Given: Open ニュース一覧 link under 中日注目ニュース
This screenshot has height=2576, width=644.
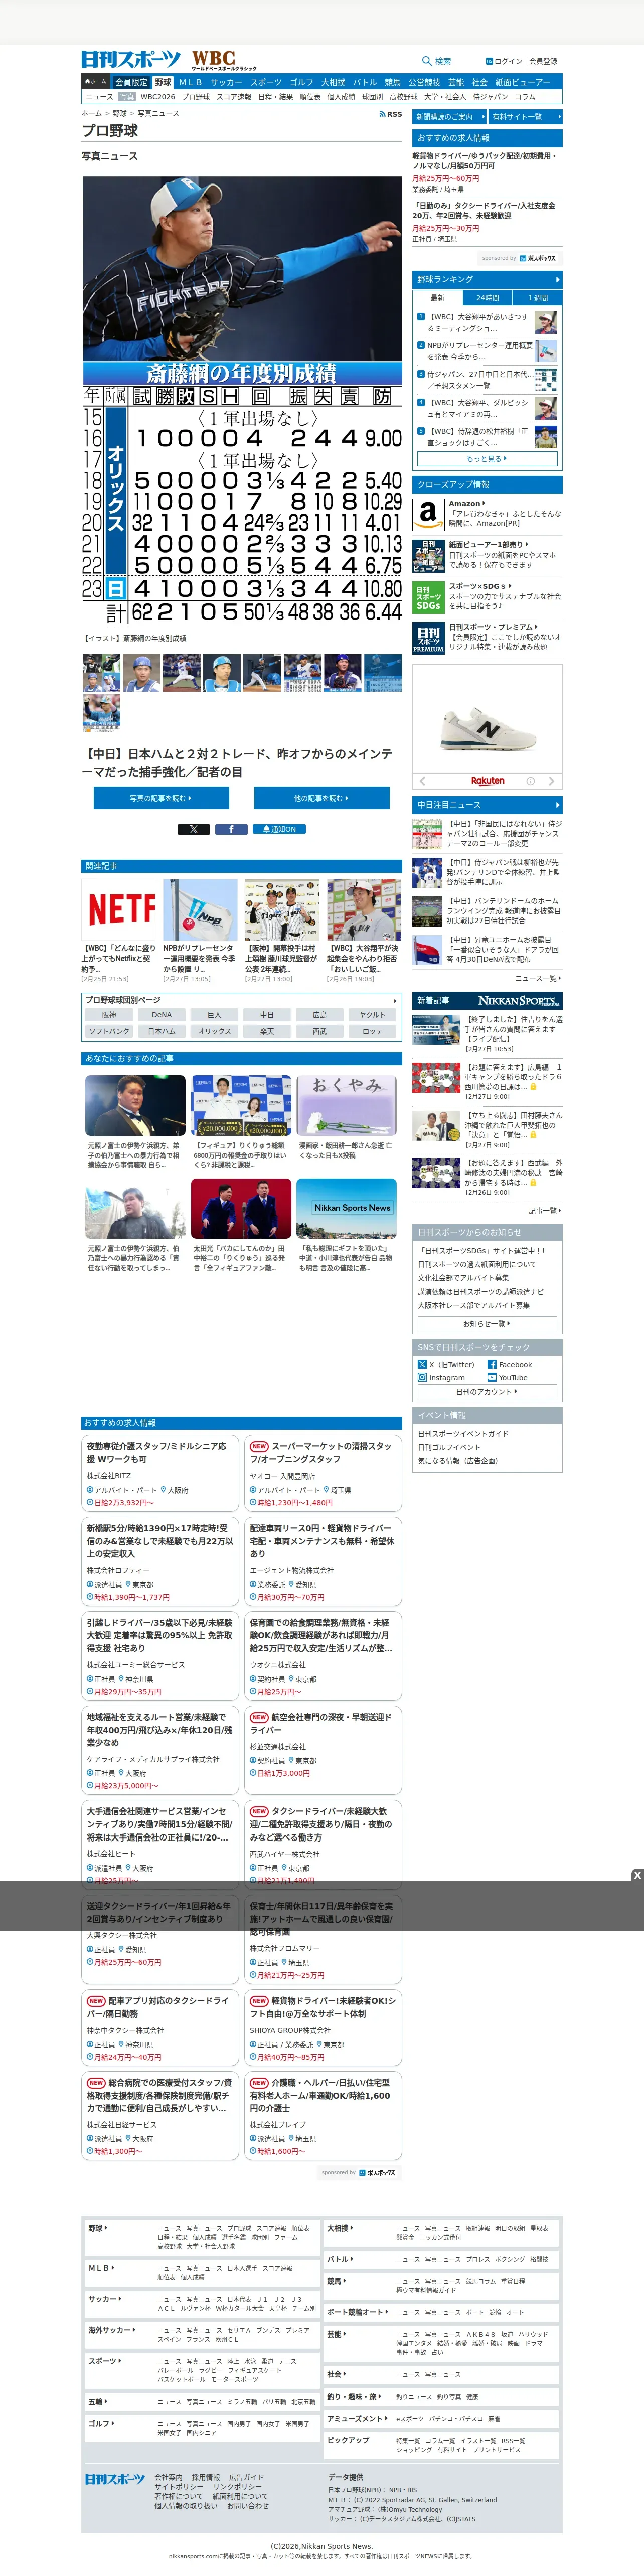Looking at the screenshot, I should (538, 978).
